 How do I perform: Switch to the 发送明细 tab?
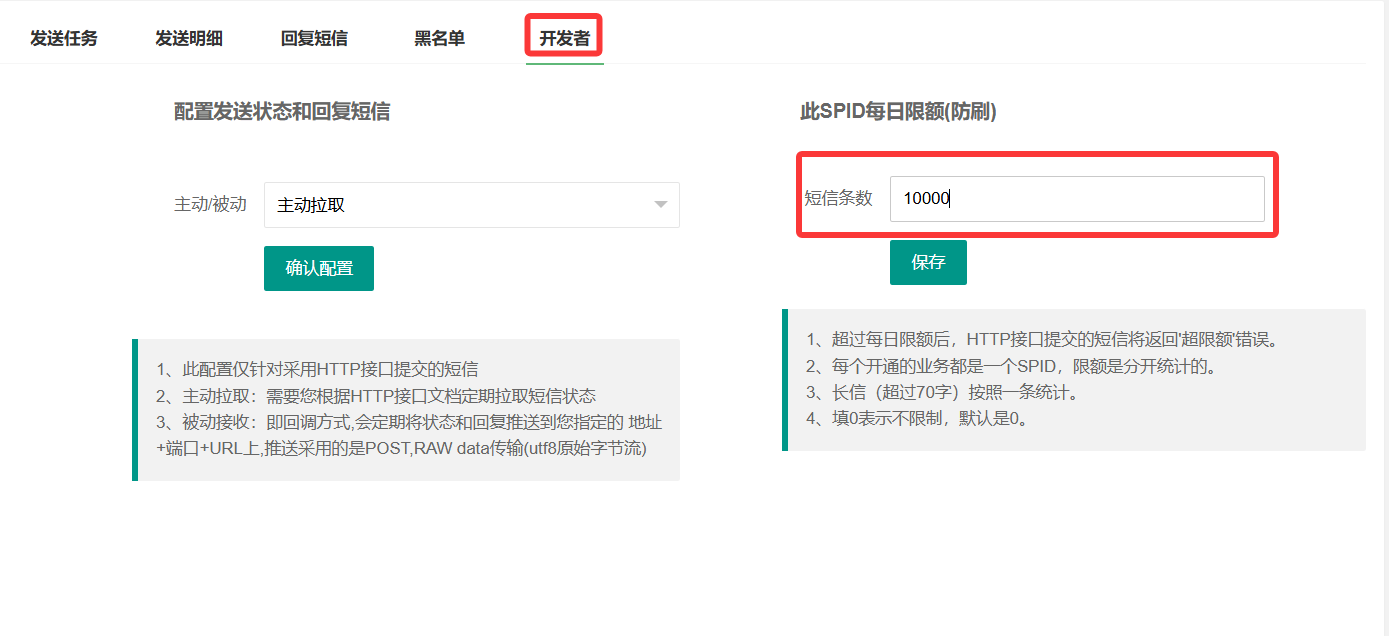tap(188, 39)
